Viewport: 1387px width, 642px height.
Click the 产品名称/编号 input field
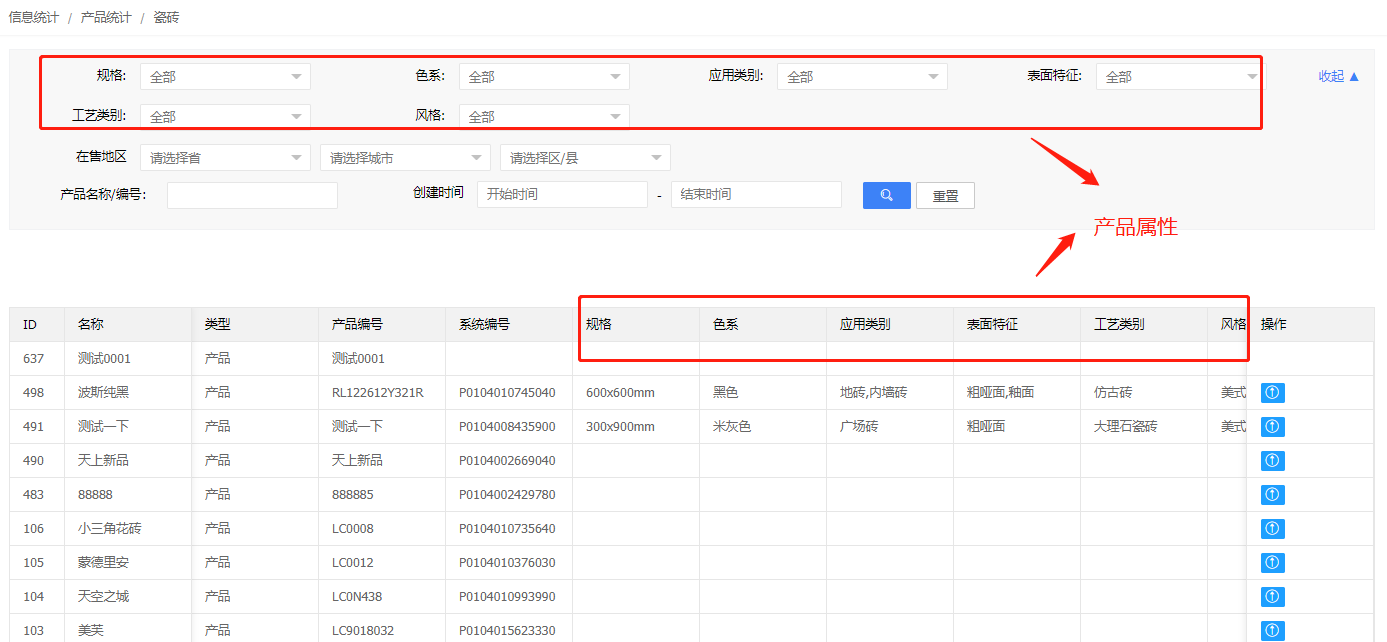pos(252,195)
